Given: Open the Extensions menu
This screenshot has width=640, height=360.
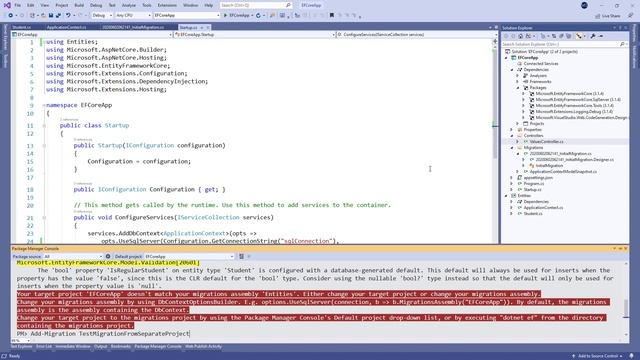Looking at the screenshot, I should 167,5.
